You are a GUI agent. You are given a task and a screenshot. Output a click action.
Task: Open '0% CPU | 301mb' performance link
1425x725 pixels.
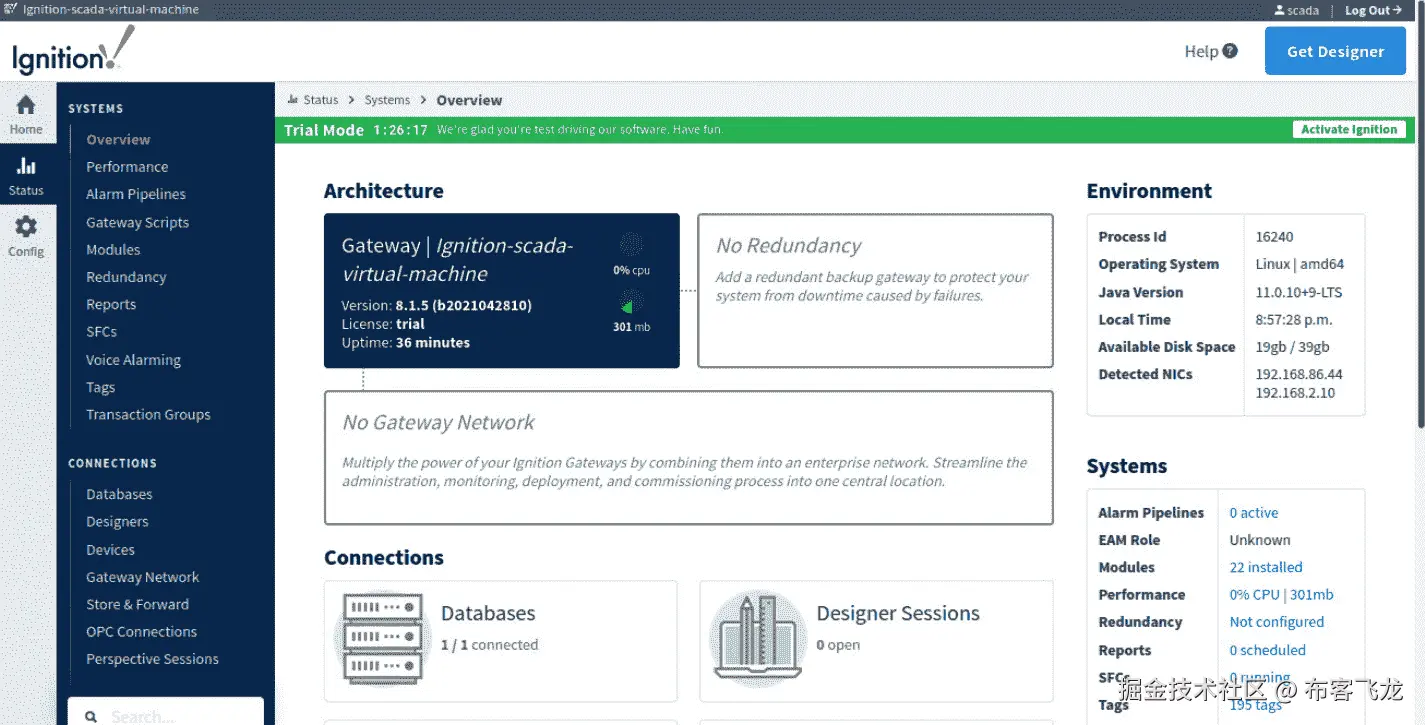[1281, 594]
